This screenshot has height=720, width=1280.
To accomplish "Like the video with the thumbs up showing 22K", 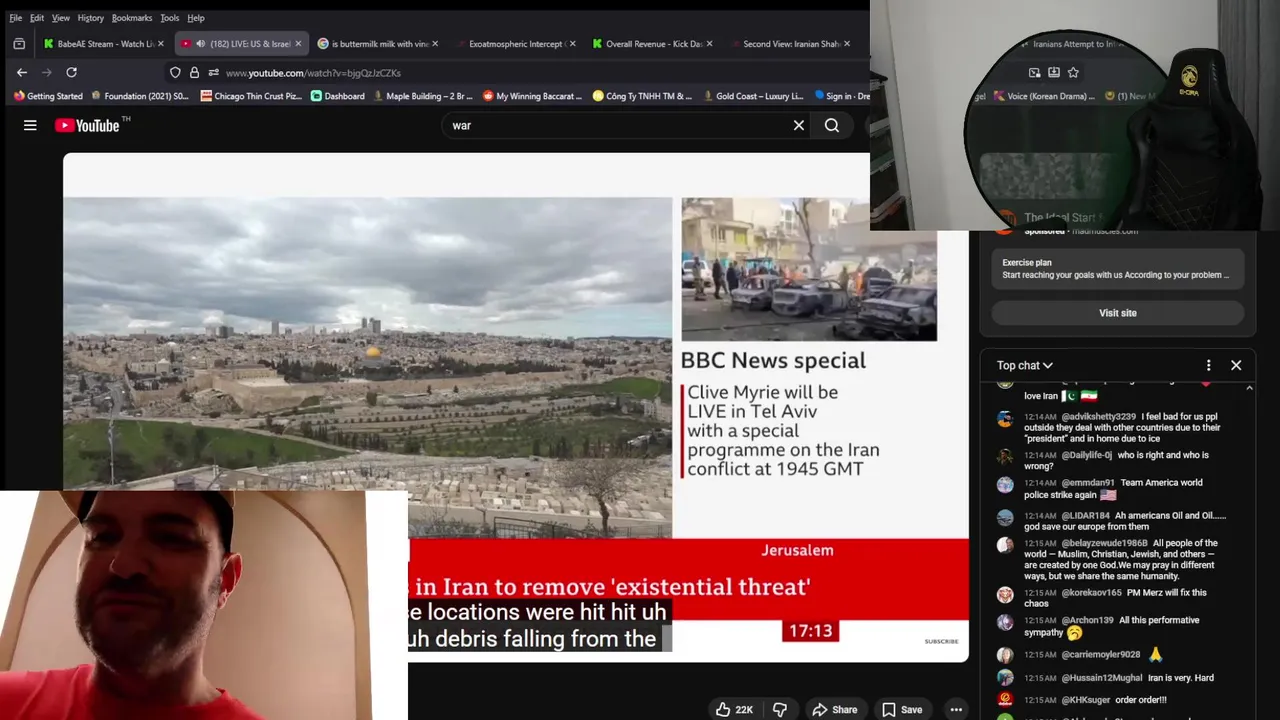I will 734,709.
